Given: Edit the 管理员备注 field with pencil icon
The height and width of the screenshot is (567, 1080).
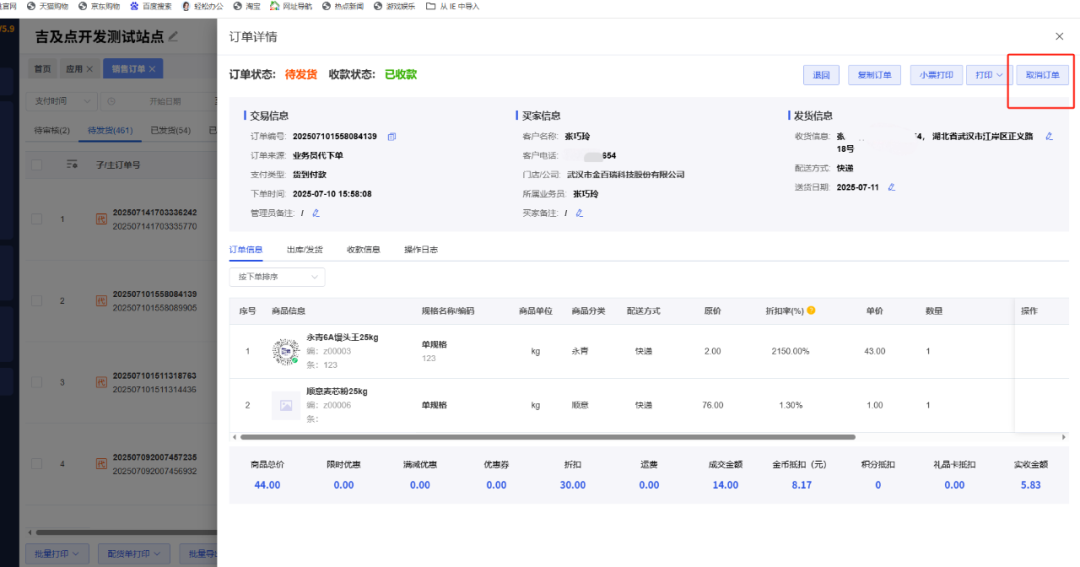Looking at the screenshot, I should (x=316, y=213).
